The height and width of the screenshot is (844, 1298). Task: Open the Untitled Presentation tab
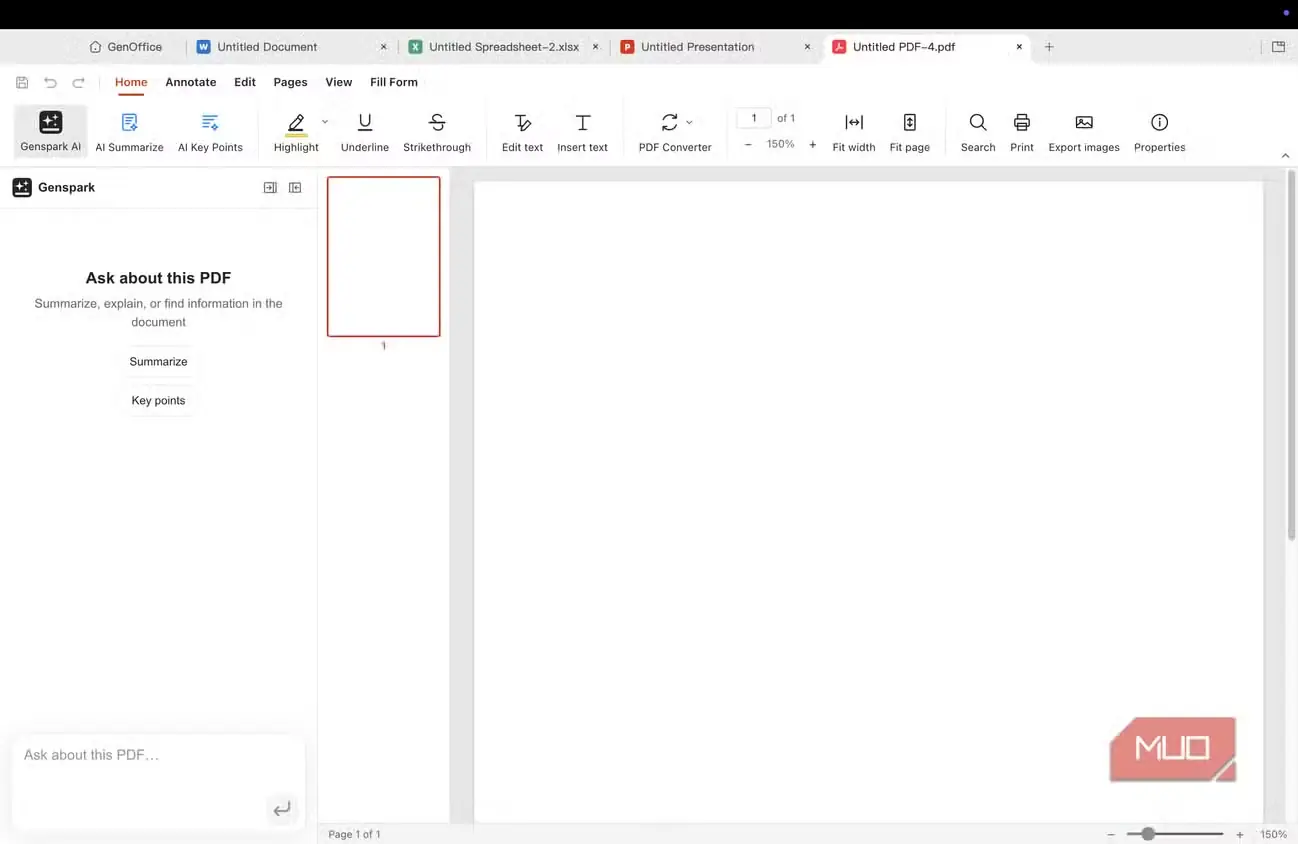pyautogui.click(x=697, y=47)
